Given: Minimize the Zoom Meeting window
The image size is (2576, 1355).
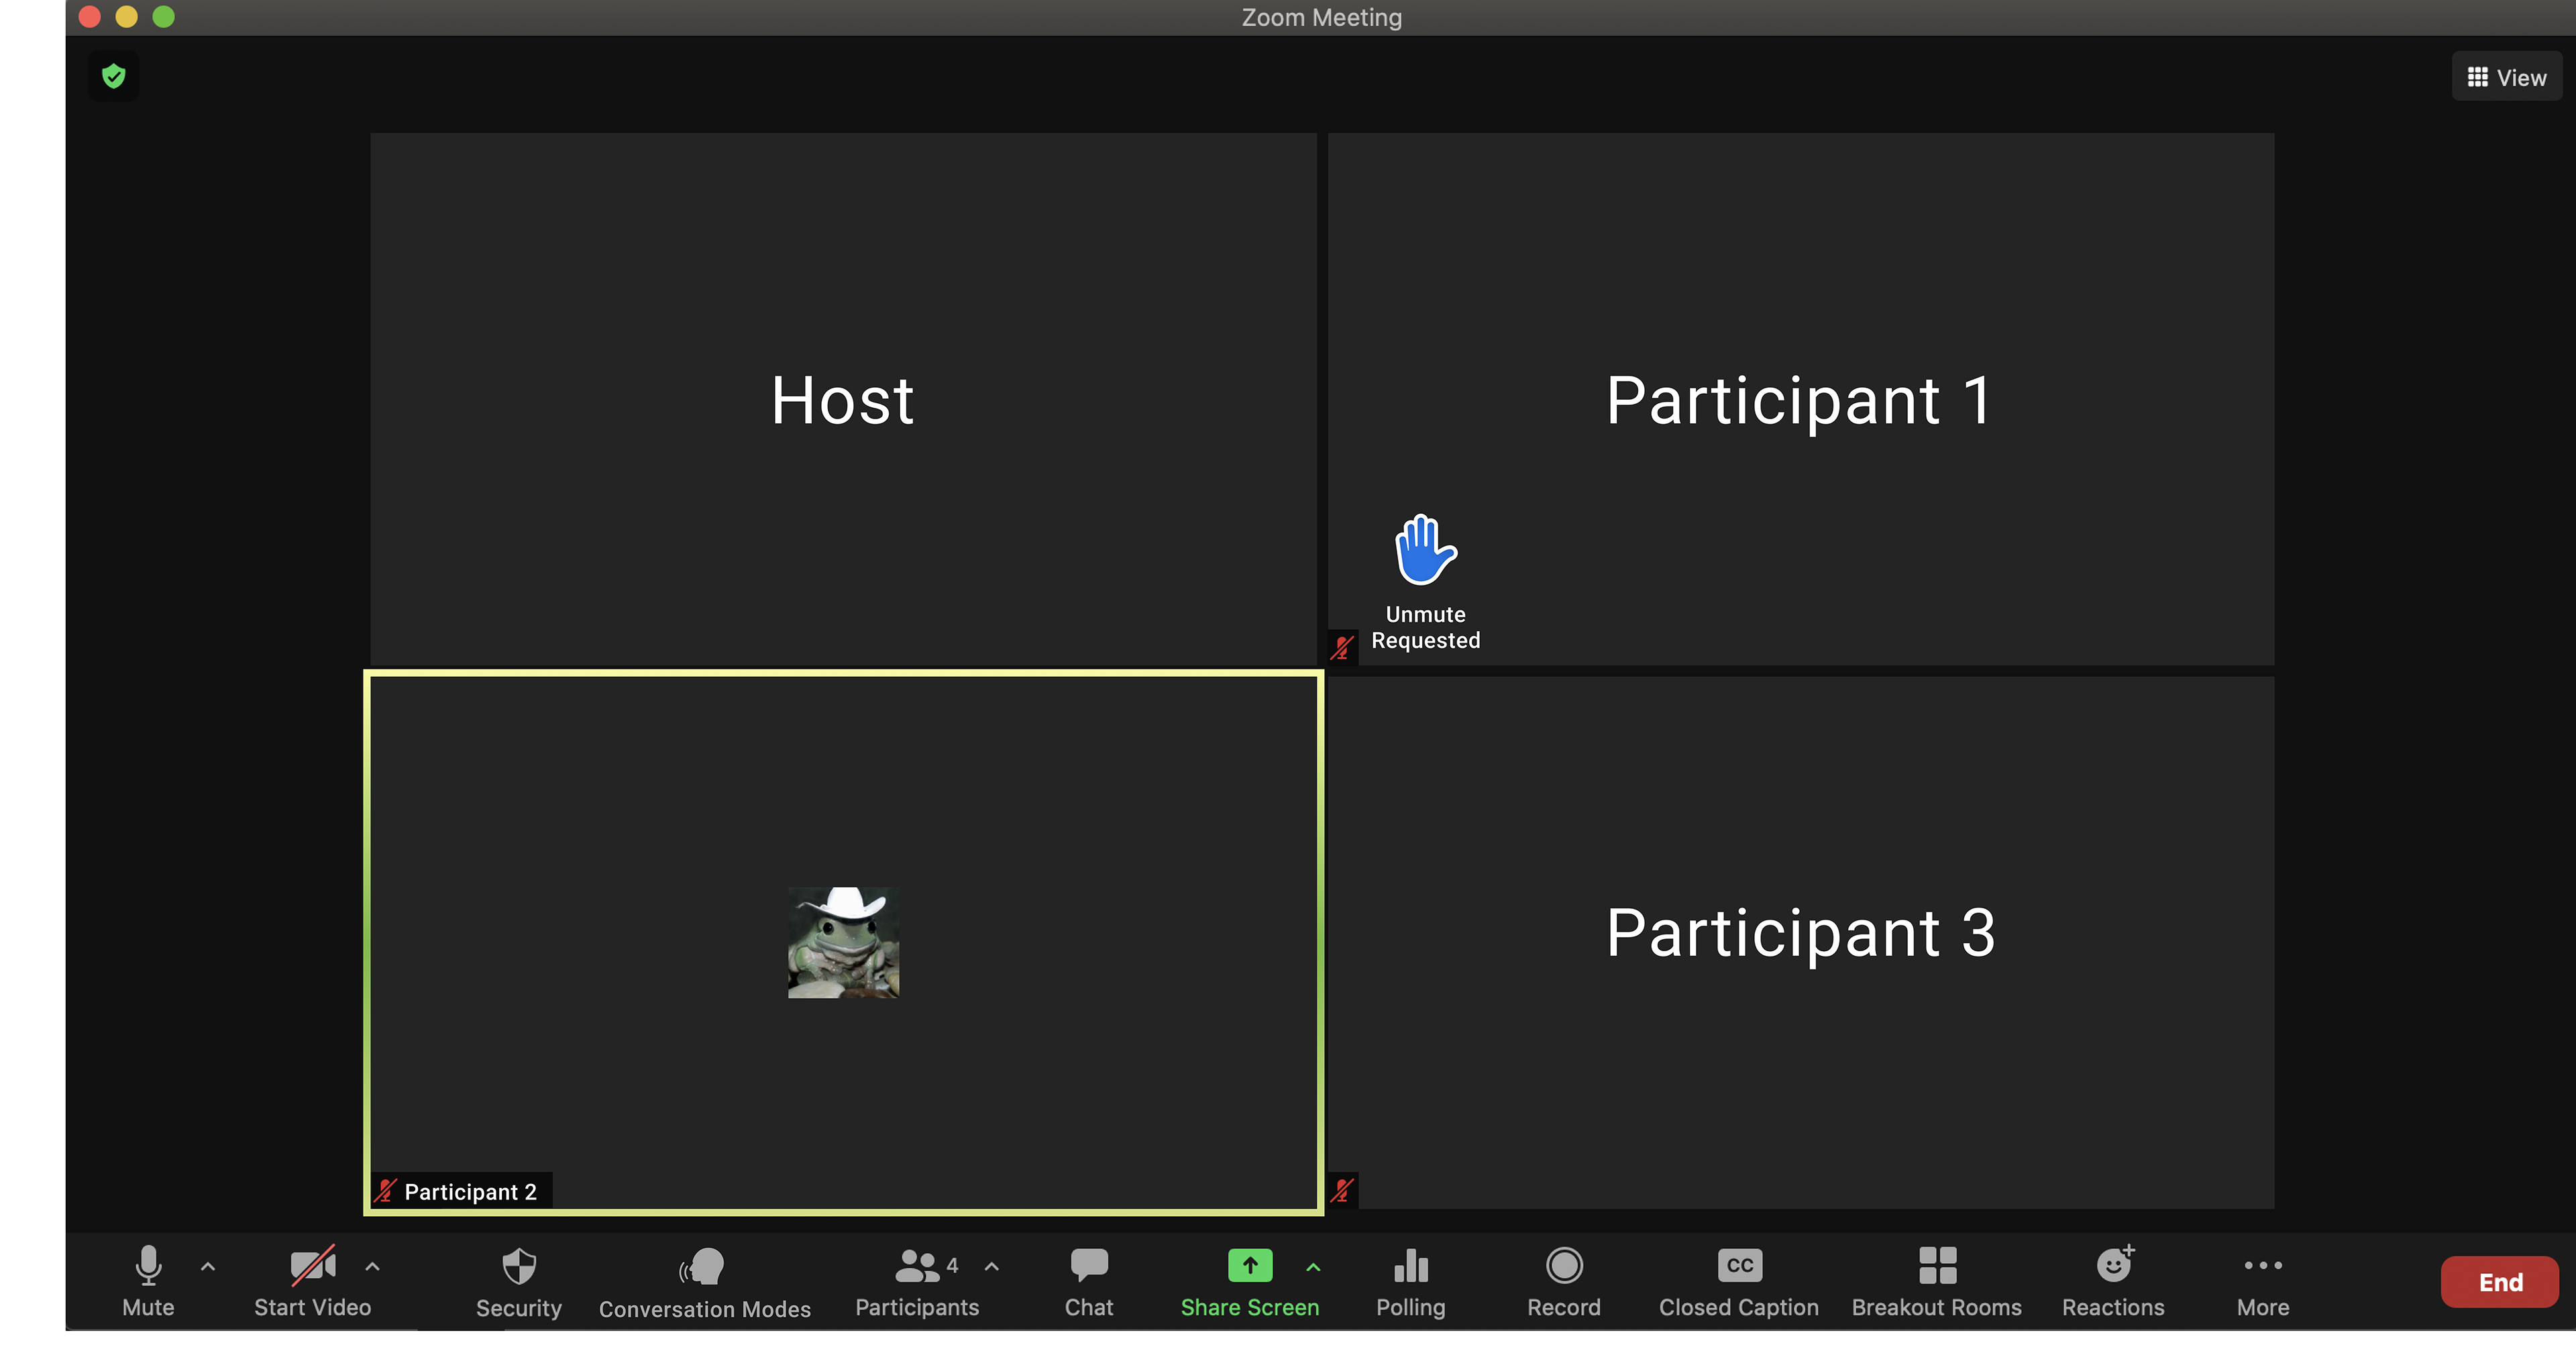Looking at the screenshot, I should 127,16.
